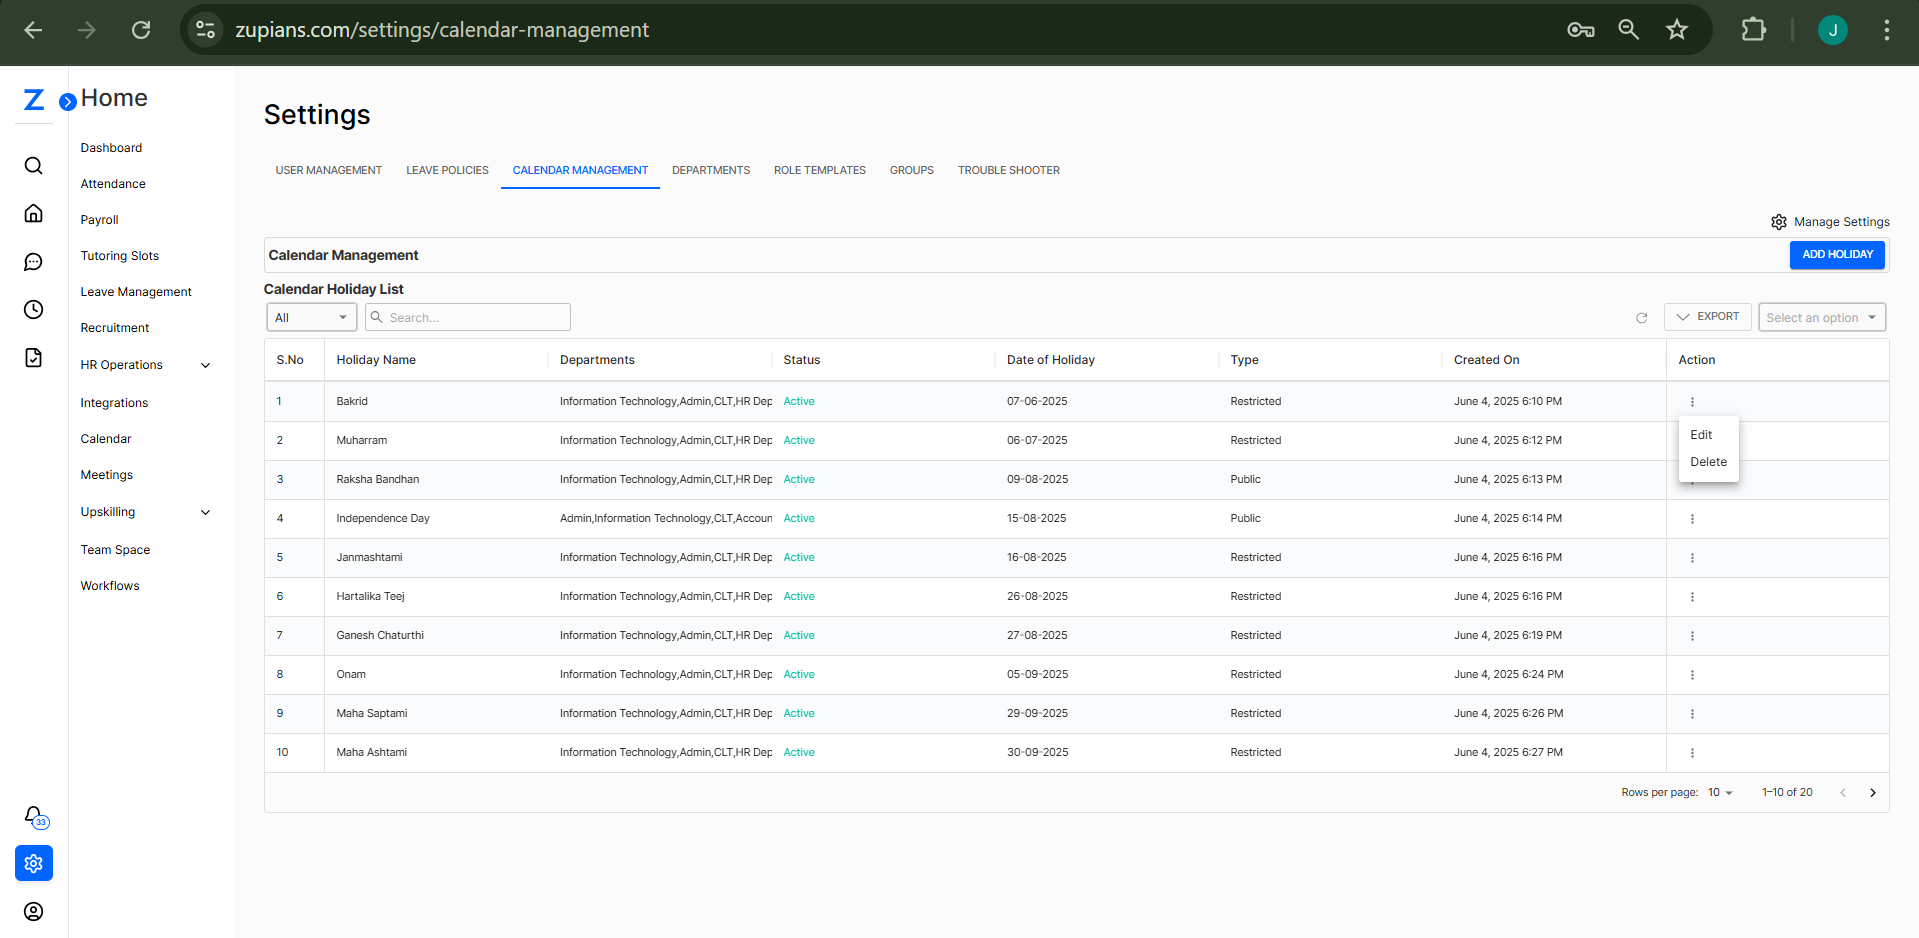This screenshot has height=938, width=1919.
Task: Click the search icon in left sidebar
Action: tap(33, 166)
